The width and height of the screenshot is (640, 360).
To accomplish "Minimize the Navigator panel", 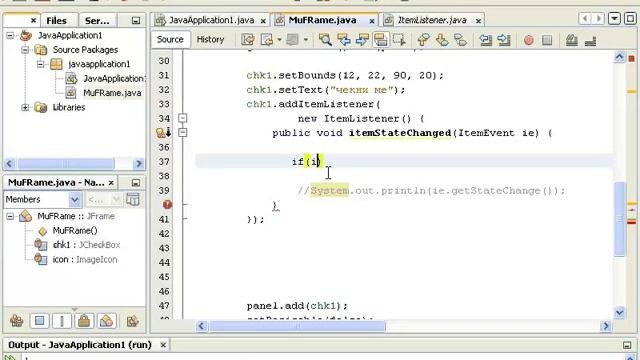I will [136, 183].
